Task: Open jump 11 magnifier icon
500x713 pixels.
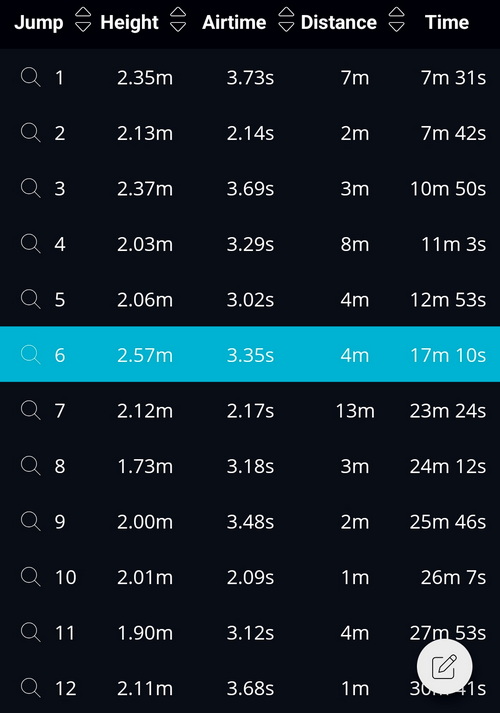Action: [30, 632]
